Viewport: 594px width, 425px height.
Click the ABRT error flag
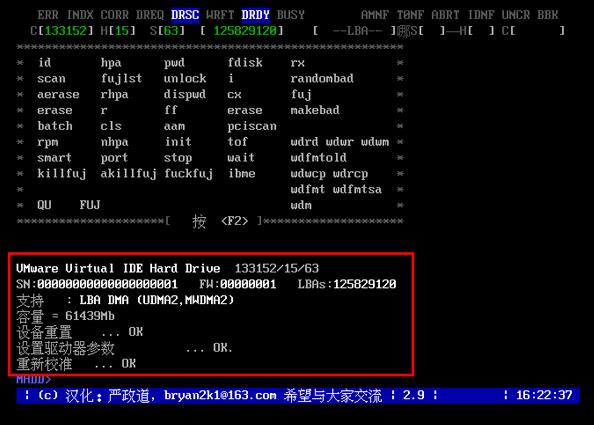pos(446,15)
